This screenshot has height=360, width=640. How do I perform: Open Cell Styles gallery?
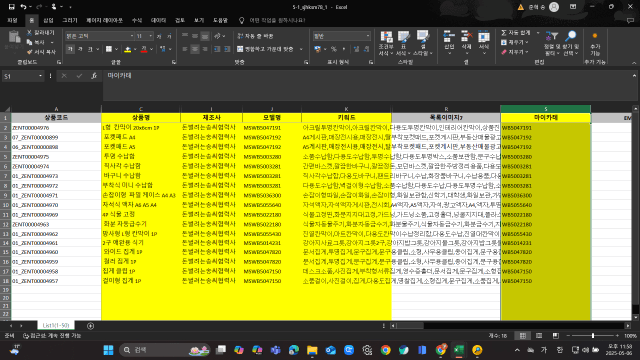tap(422, 43)
